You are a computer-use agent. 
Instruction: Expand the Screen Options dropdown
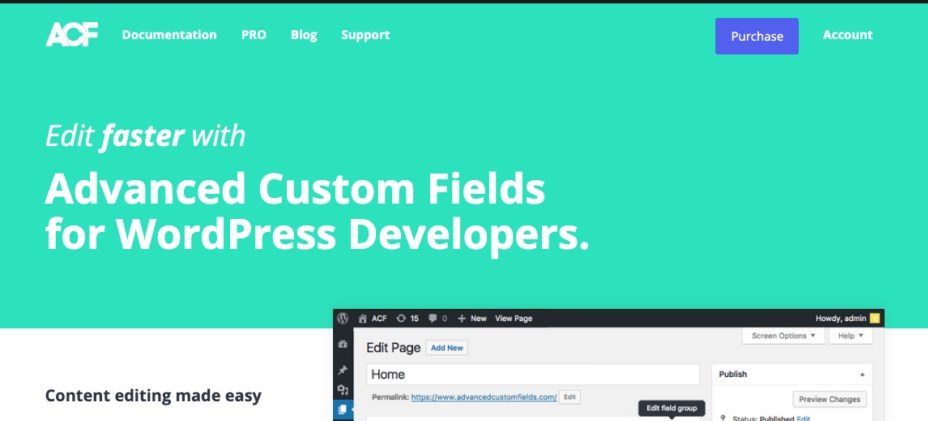784,336
